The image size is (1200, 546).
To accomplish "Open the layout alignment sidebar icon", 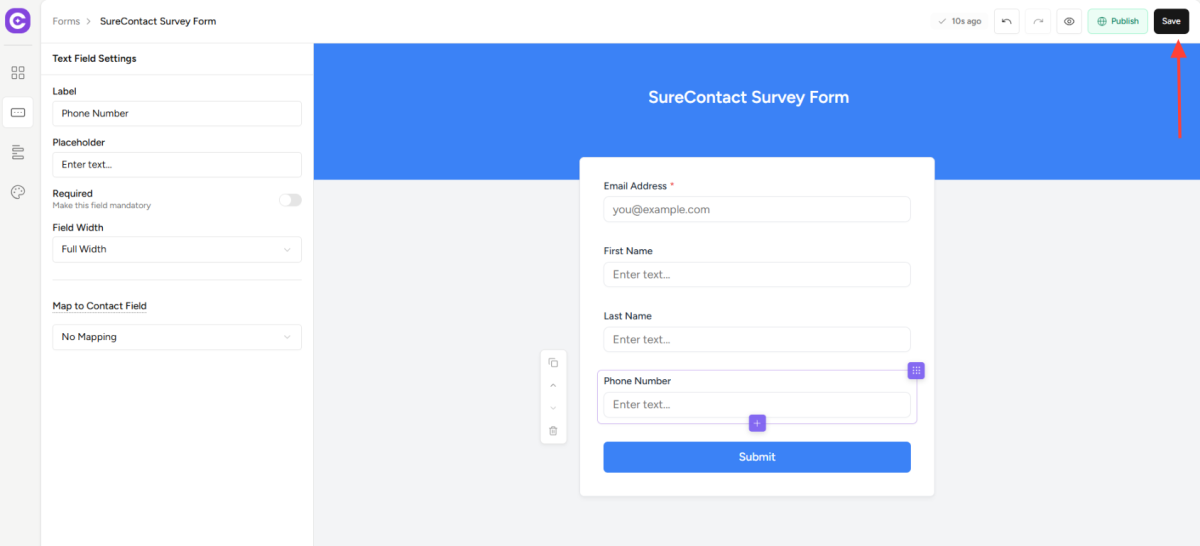I will click(18, 152).
